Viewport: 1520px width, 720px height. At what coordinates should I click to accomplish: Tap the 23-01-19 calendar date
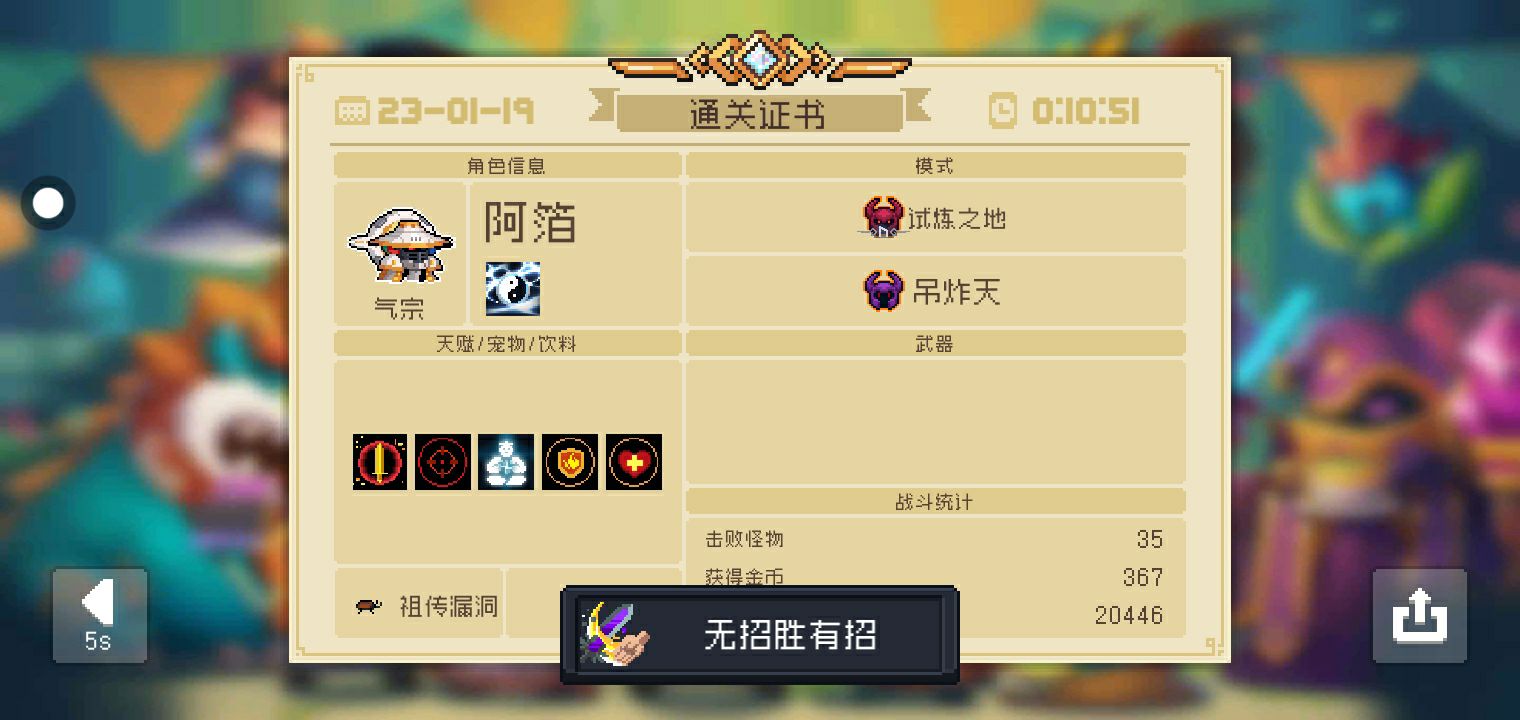pos(435,111)
